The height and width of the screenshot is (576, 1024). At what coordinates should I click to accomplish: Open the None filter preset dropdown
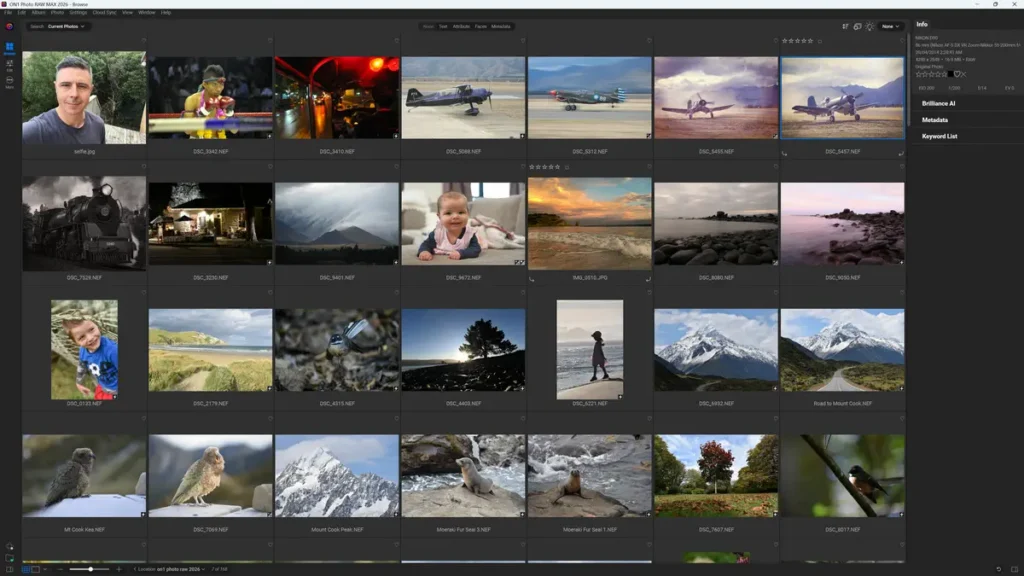(x=890, y=26)
